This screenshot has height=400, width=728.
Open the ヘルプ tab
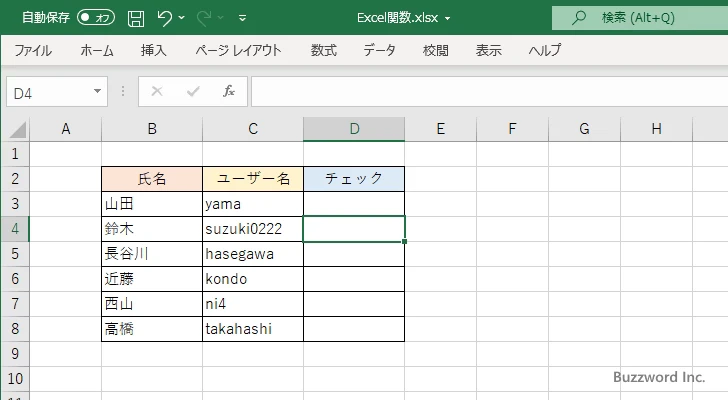point(545,50)
